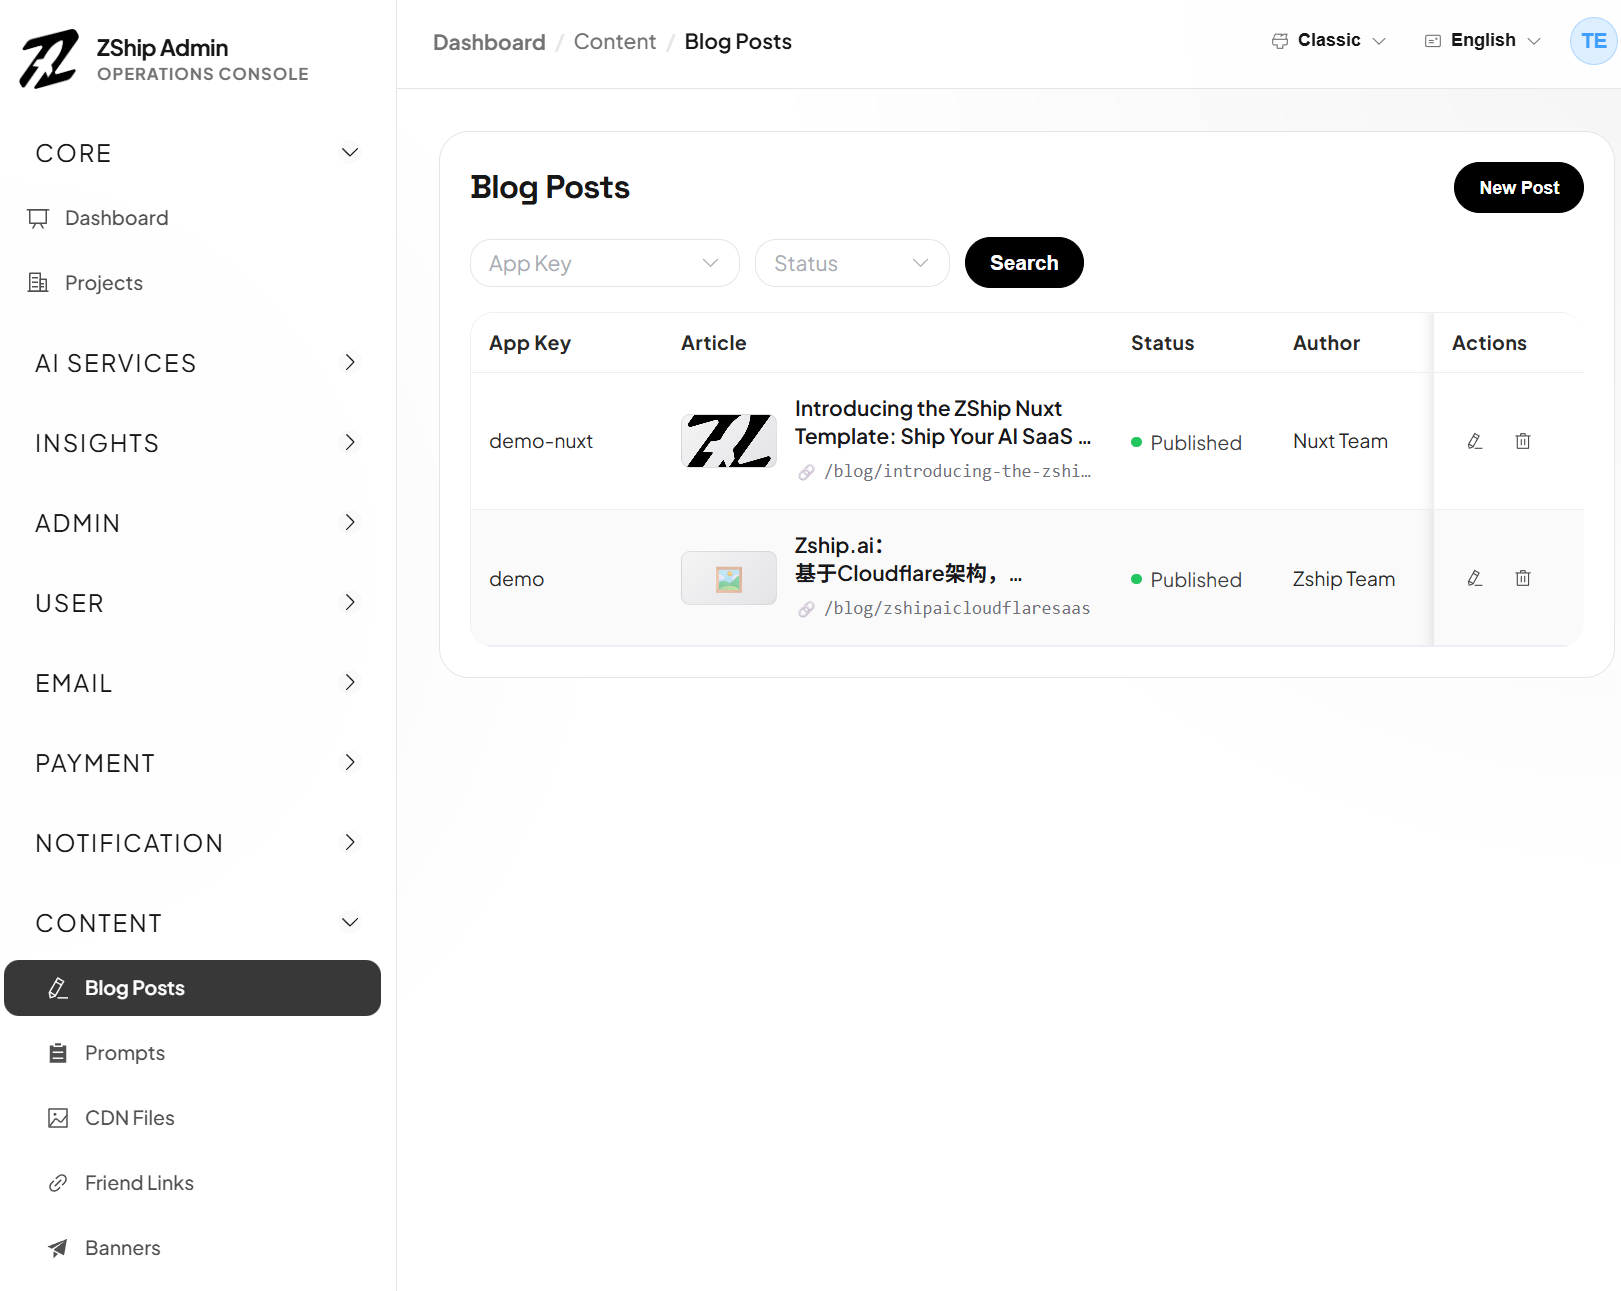This screenshot has width=1621, height=1291.
Task: Click the link icon beside /blog/zshipaicloudflaresaas
Action: 806,609
